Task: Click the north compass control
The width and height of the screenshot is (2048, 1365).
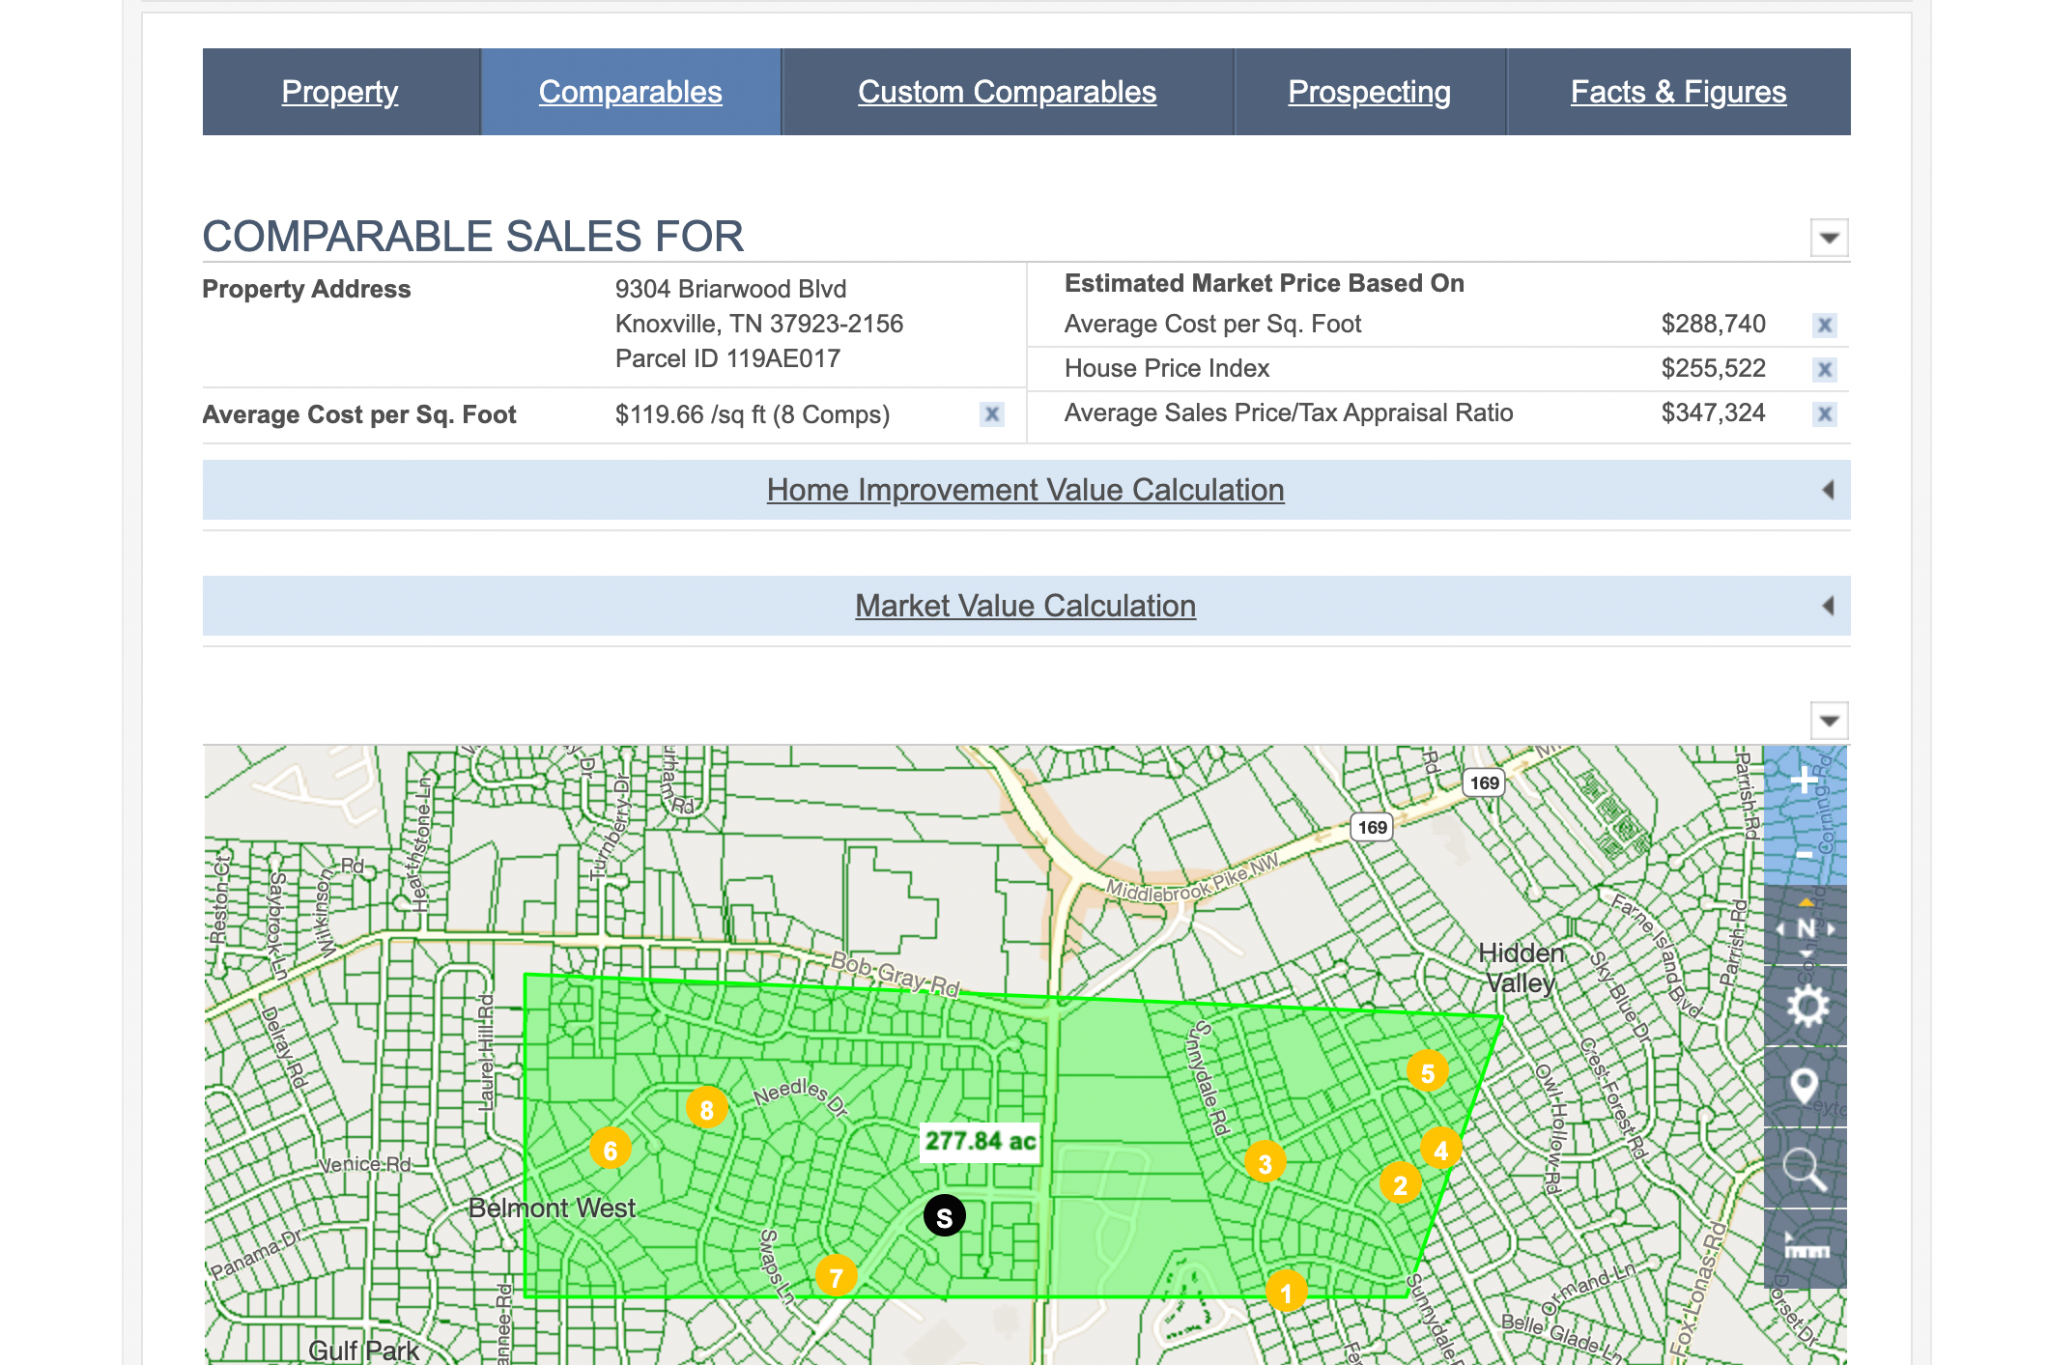Action: pyautogui.click(x=1805, y=928)
